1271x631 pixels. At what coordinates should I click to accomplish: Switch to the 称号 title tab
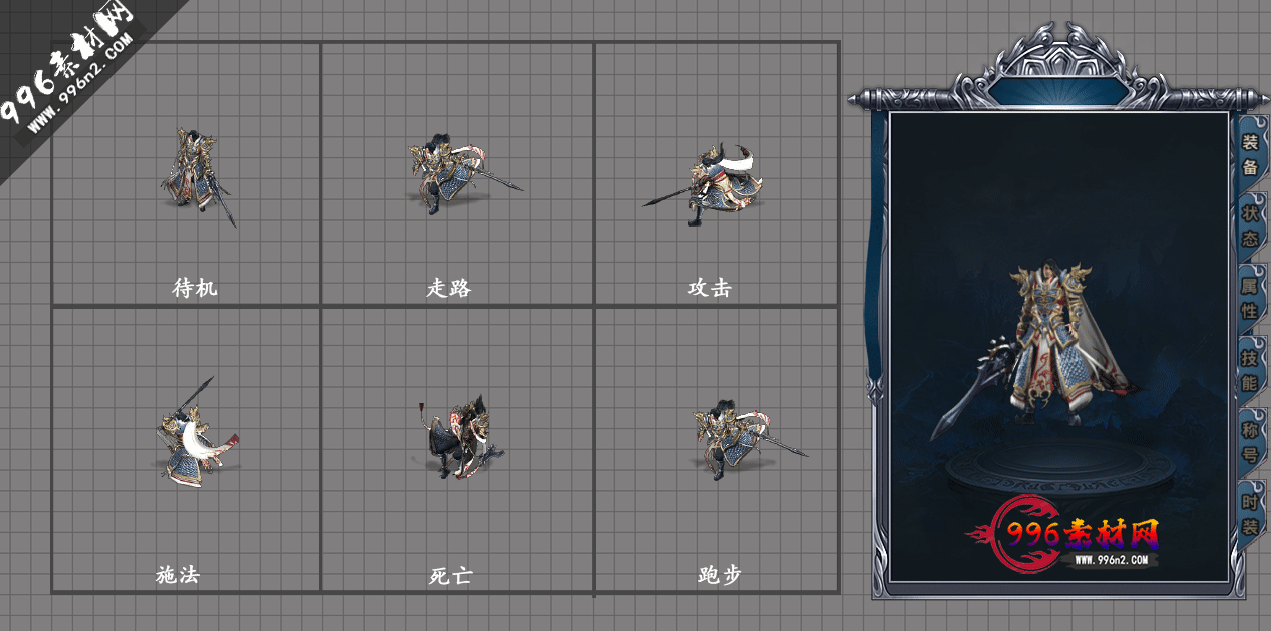pos(1250,442)
